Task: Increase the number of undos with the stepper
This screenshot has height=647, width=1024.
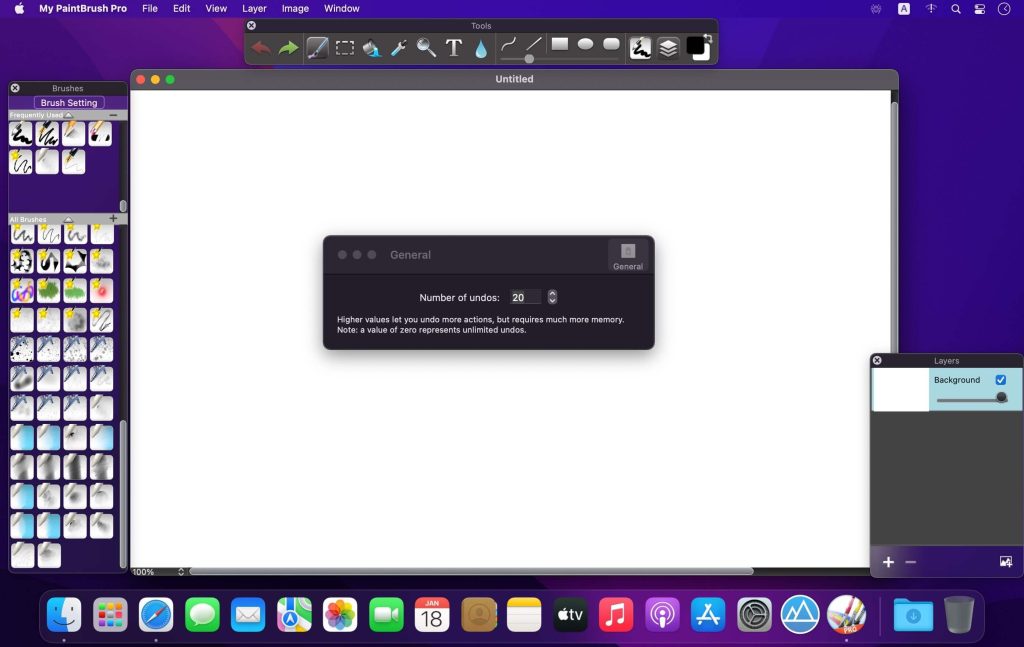Action: click(551, 294)
